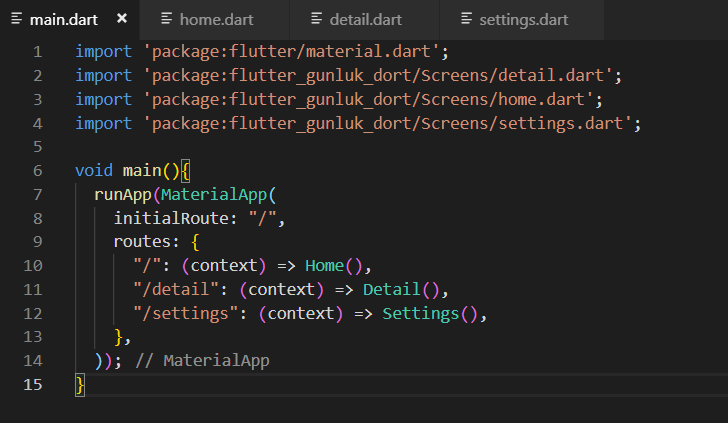
Task: Click the 'routes' property name
Action: pyautogui.click(x=142, y=242)
